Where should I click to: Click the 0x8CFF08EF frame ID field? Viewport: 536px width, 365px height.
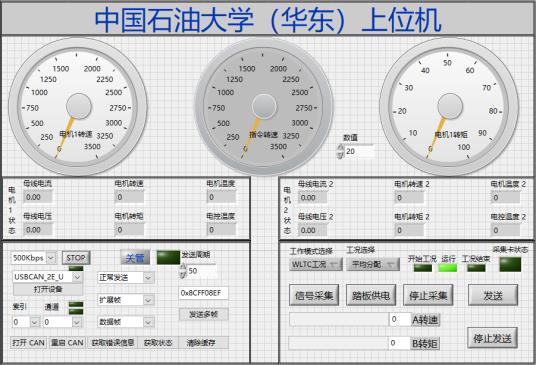click(x=203, y=293)
